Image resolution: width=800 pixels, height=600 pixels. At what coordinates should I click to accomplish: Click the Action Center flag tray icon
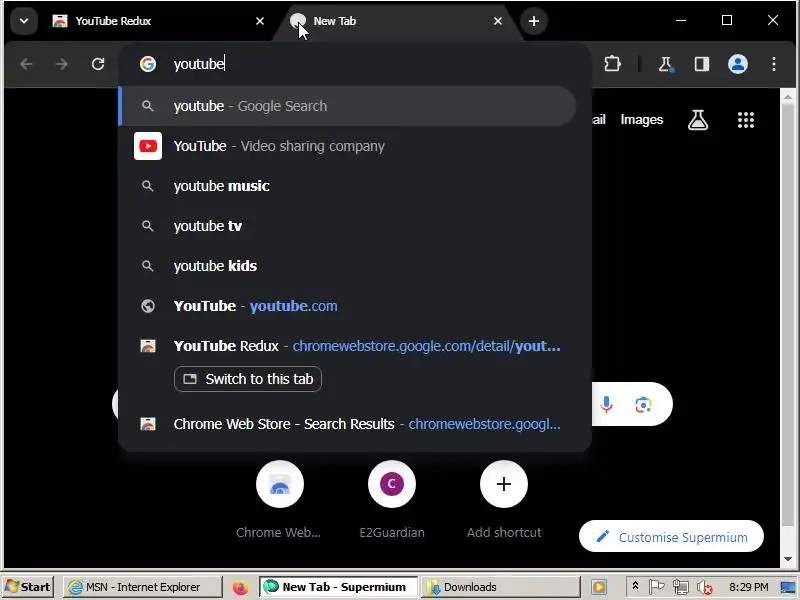656,587
